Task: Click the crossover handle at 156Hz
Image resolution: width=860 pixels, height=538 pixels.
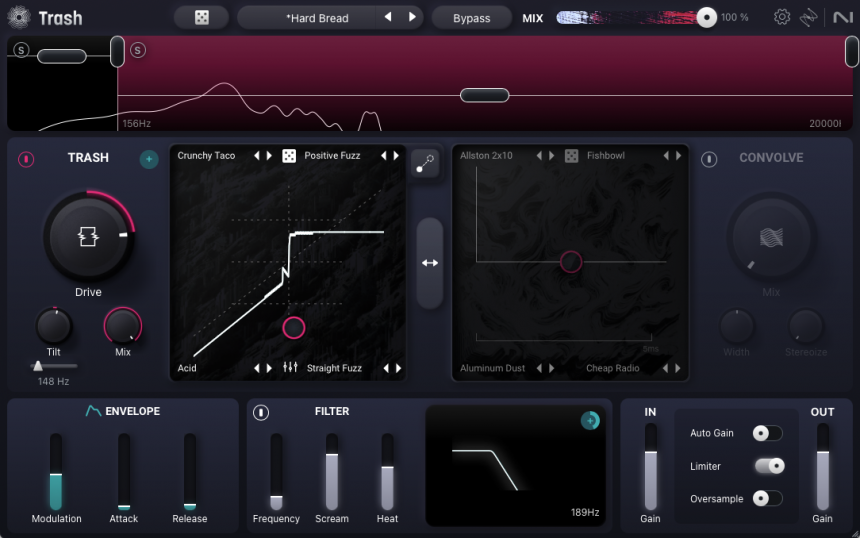Action: click(x=117, y=52)
